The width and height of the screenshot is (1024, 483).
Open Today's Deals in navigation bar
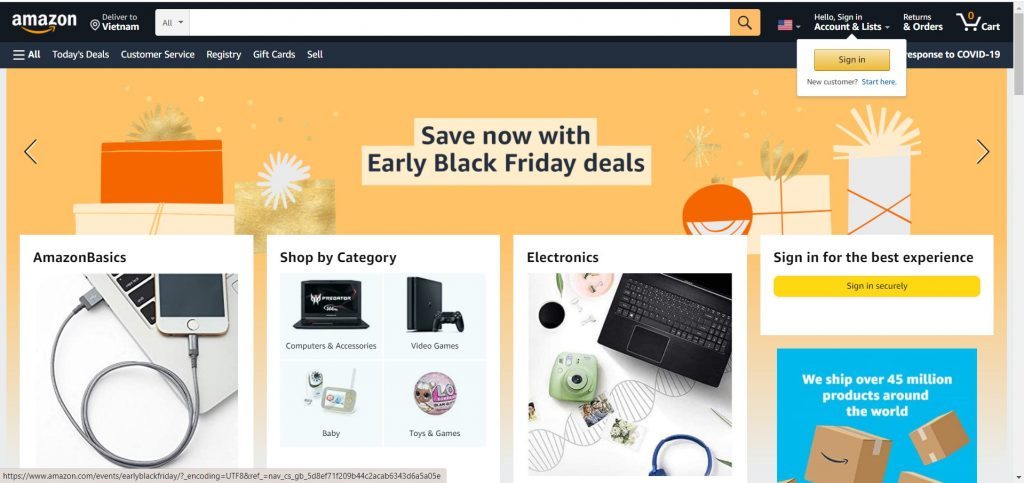coord(80,55)
